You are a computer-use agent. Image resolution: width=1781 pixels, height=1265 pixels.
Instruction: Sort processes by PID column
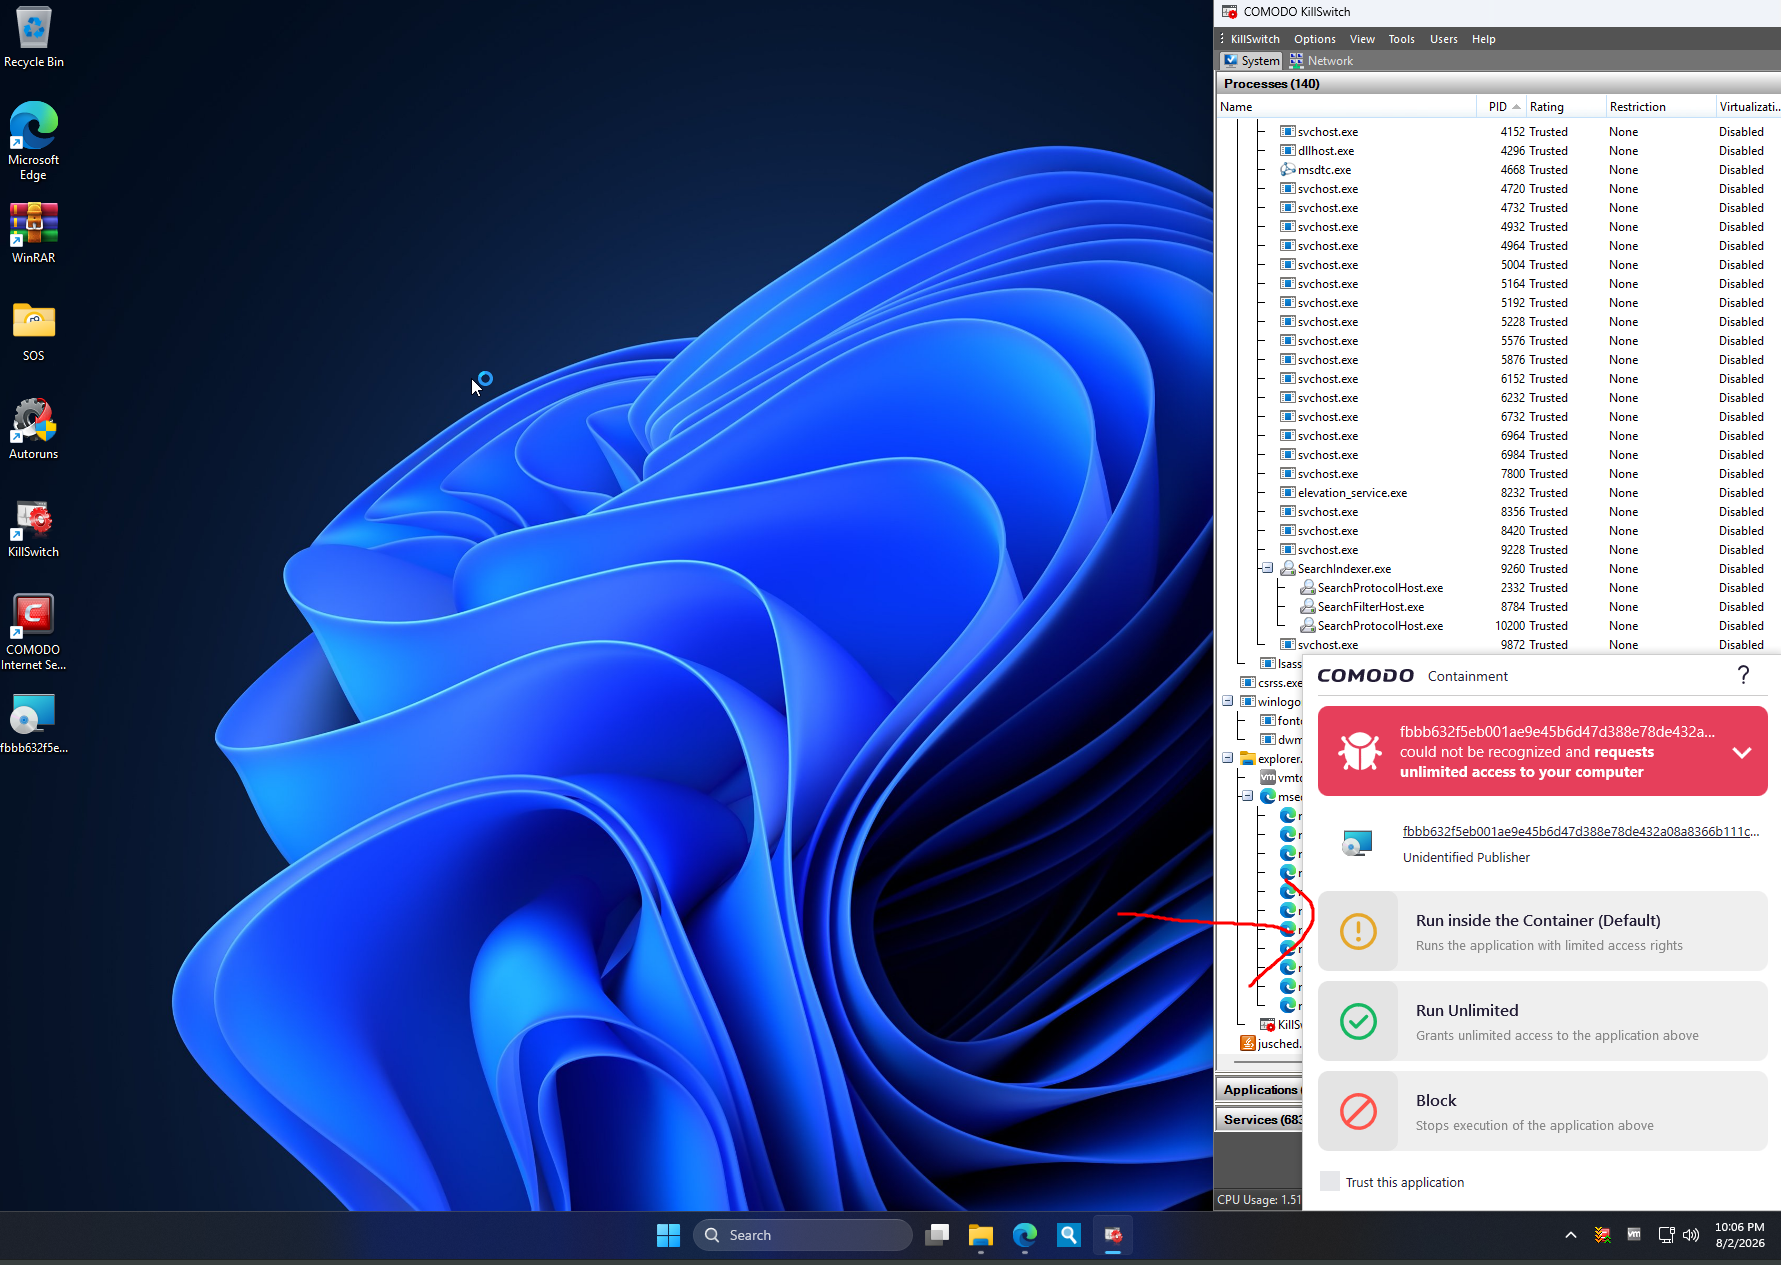click(x=1501, y=107)
